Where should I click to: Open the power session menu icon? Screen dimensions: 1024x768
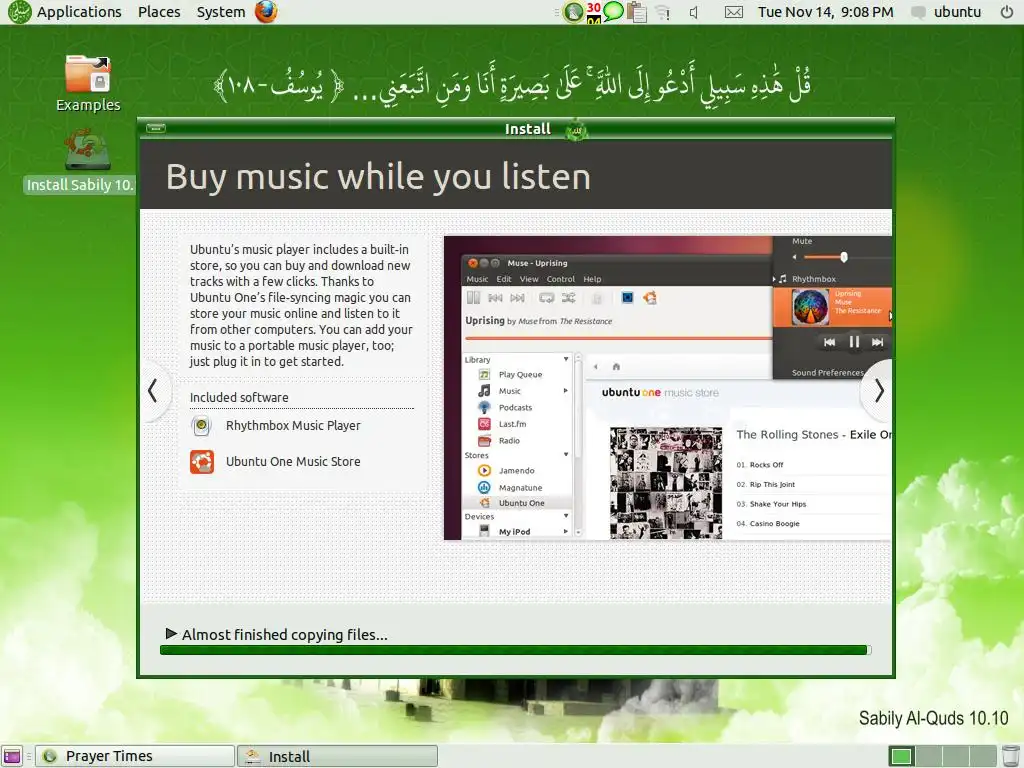tap(1006, 12)
